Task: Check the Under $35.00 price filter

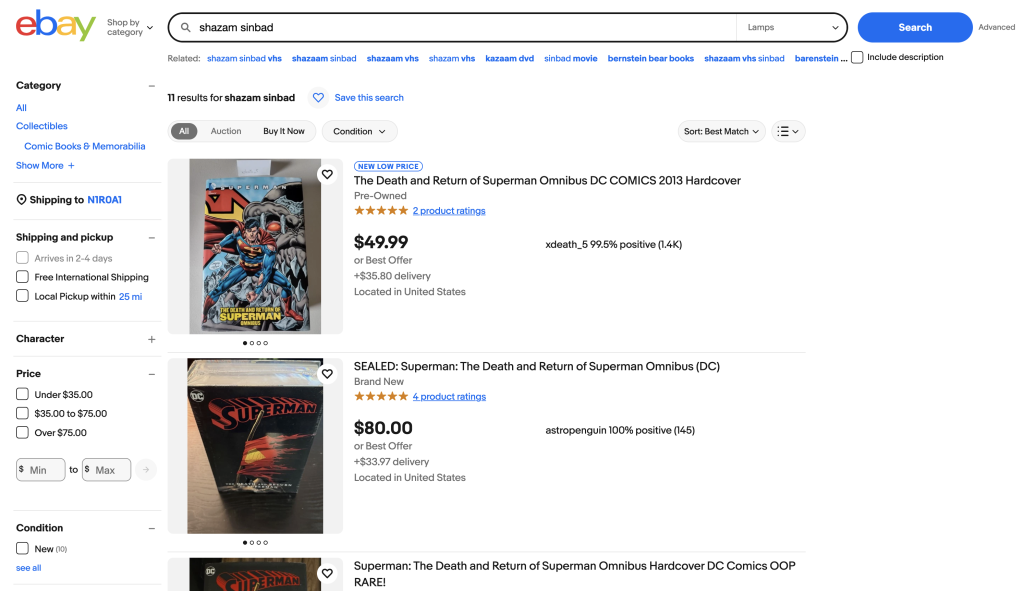Action: [x=22, y=394]
